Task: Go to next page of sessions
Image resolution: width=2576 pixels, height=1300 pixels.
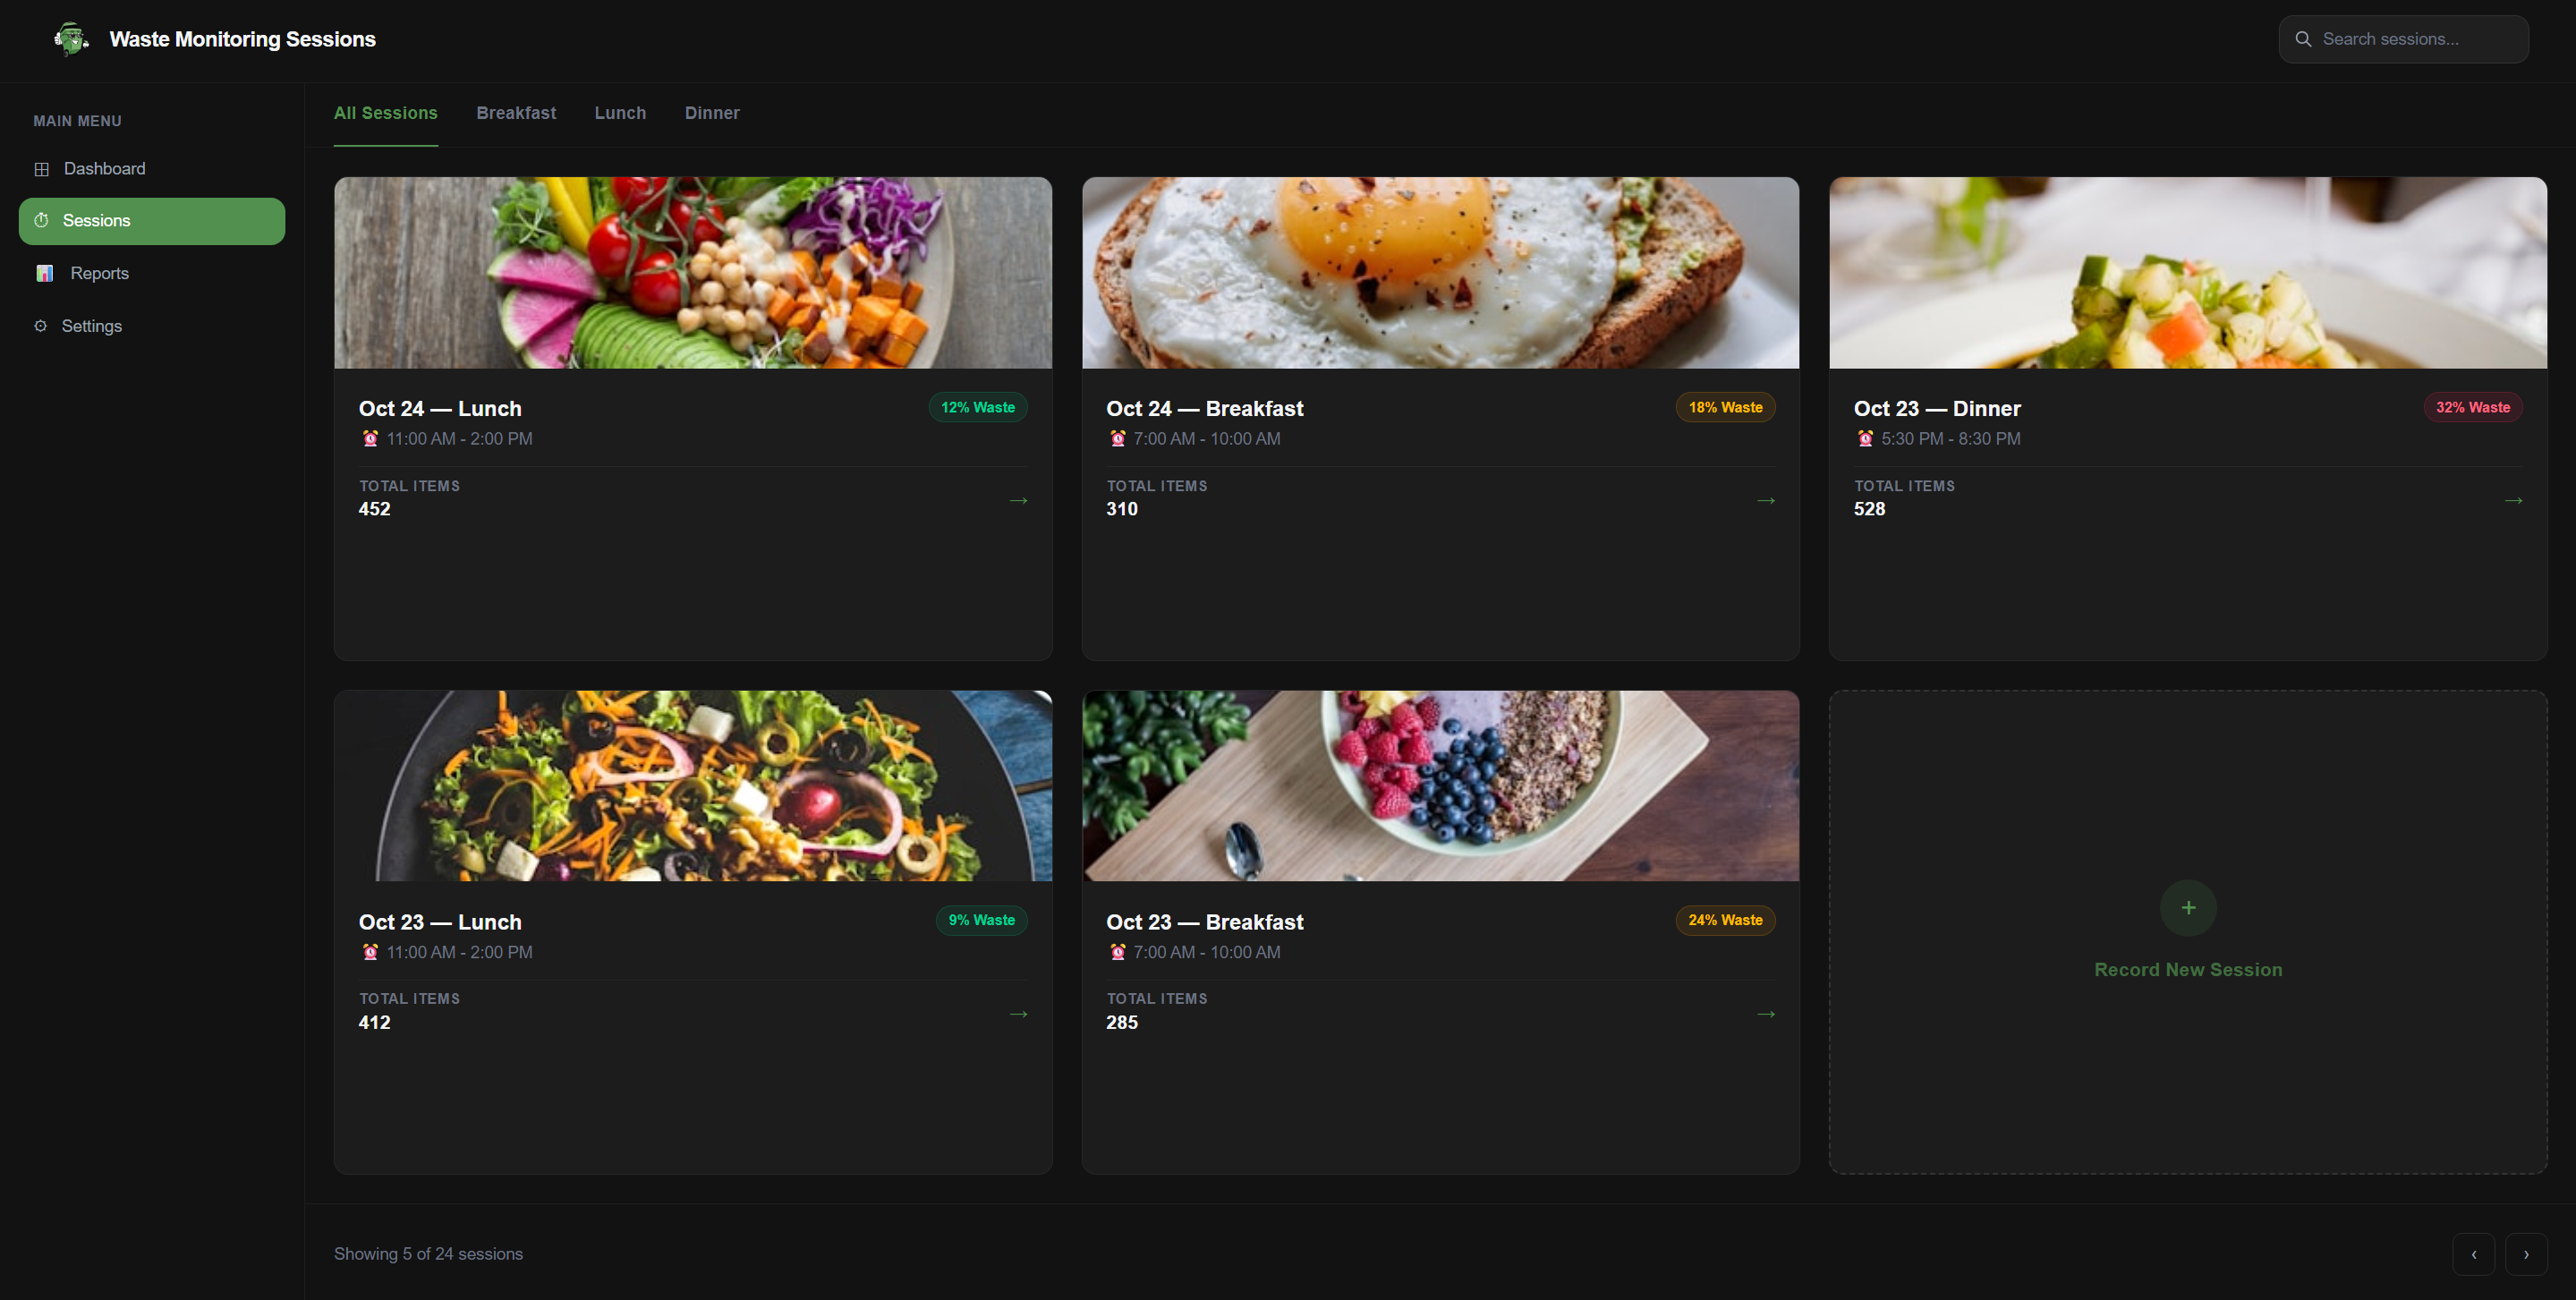Action: point(2525,1254)
